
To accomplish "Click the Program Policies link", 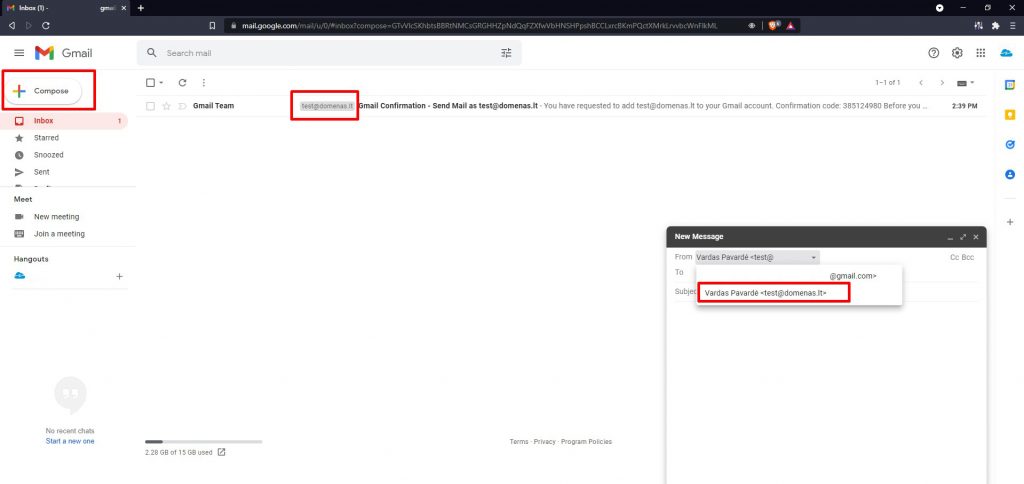I will pyautogui.click(x=586, y=442).
